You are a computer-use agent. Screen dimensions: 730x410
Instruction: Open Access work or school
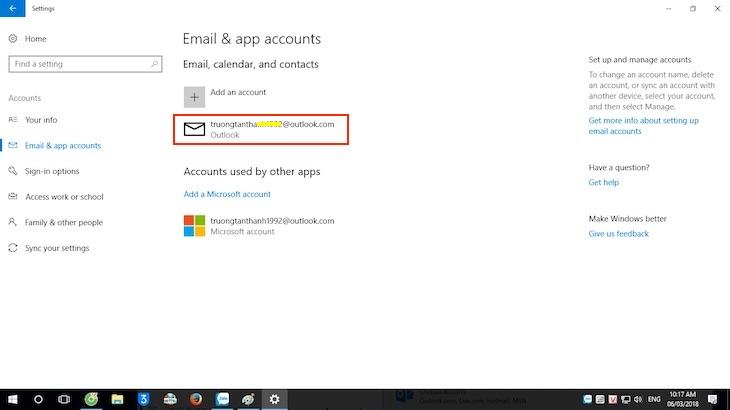pos(64,197)
